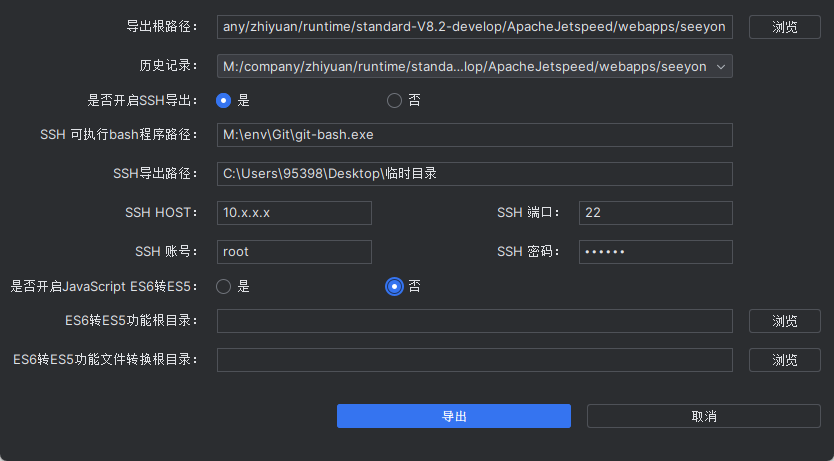This screenshot has width=834, height=461.
Task: Open the 历史记录 history path combo box
Action: [464, 67]
